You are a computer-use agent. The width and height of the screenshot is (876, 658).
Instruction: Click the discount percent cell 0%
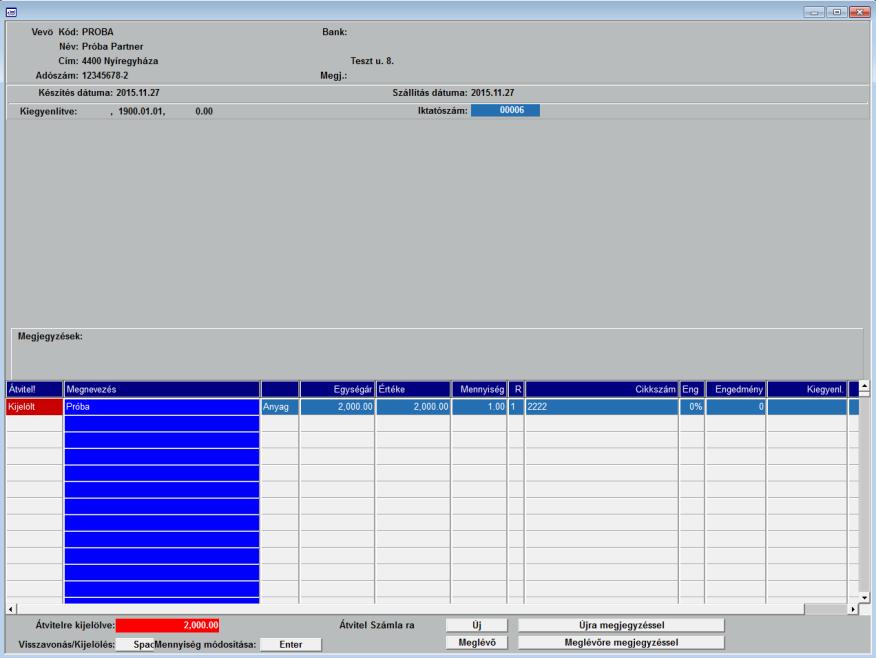coord(692,407)
